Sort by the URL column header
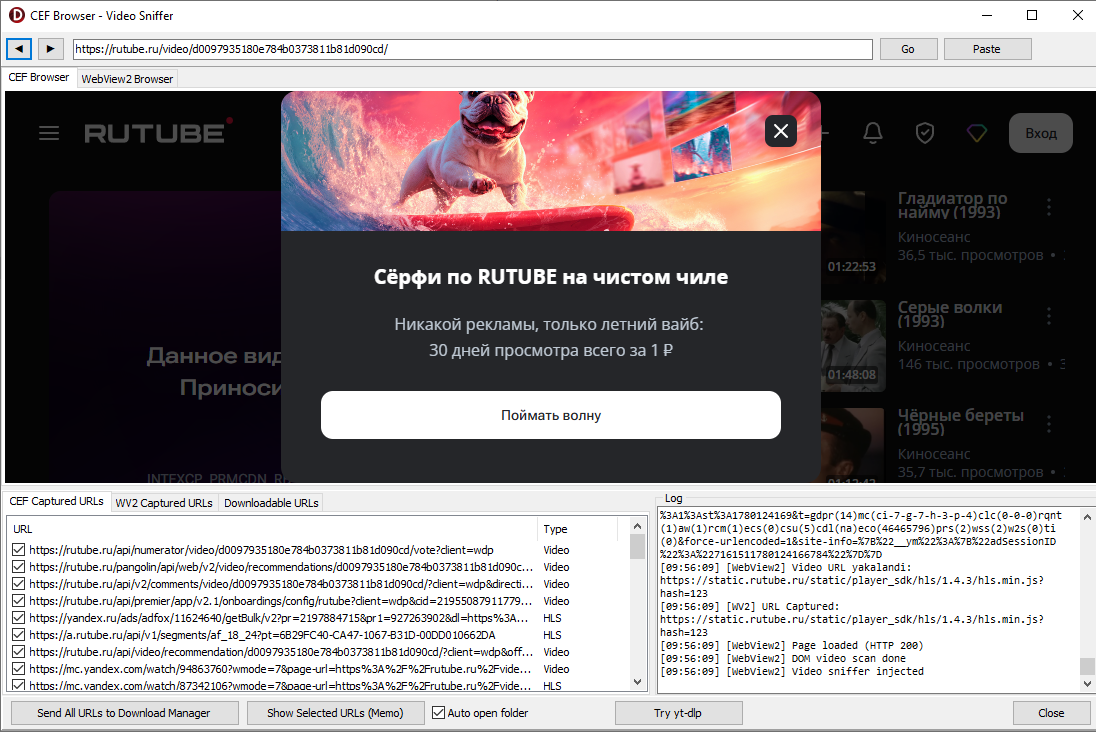 click(x=273, y=529)
